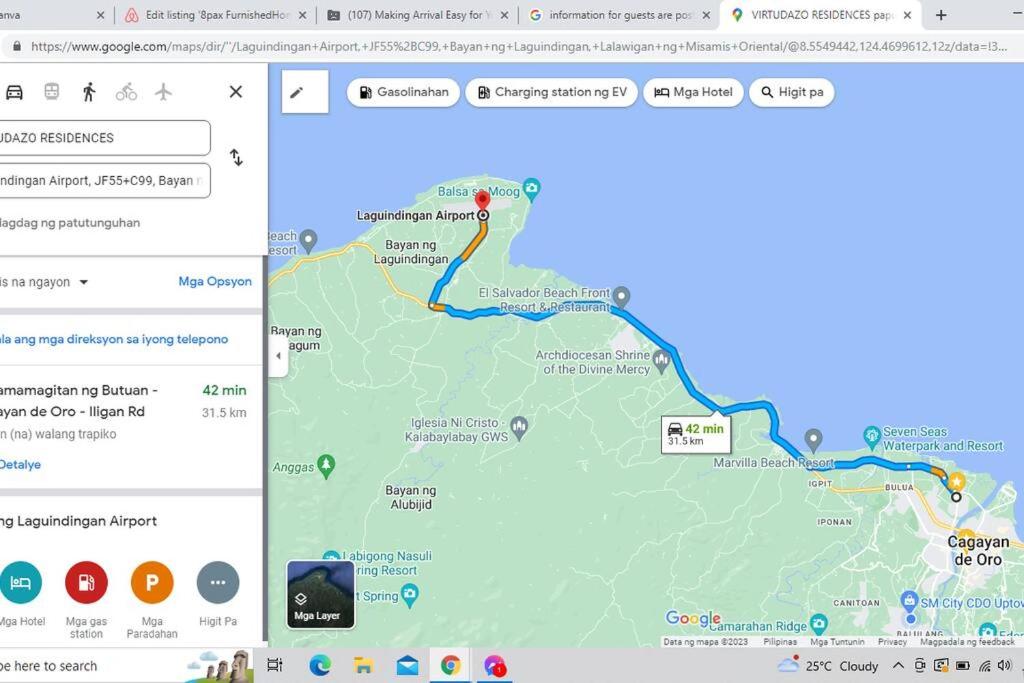Screen dimensions: 1024x683
Task: Click the Laguindingan Airport red pin
Action: point(483,200)
